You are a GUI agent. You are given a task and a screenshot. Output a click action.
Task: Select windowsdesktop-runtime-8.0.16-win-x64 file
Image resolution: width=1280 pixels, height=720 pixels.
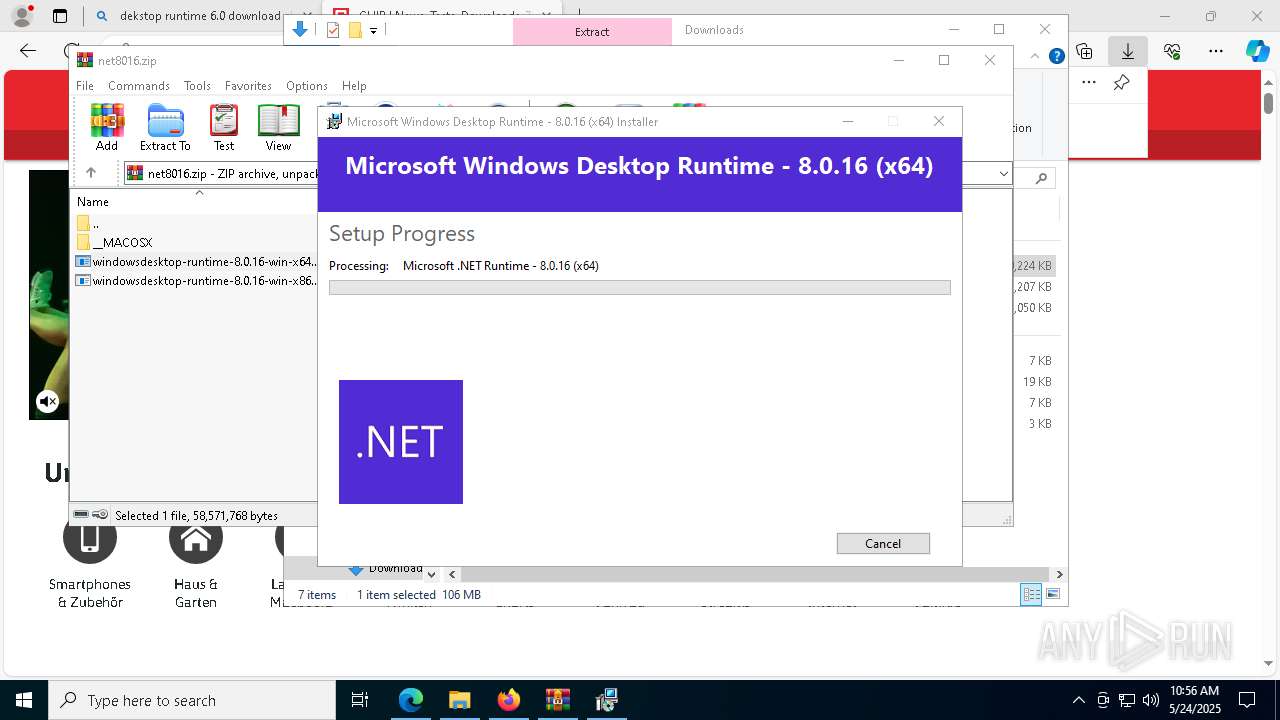tap(197, 262)
